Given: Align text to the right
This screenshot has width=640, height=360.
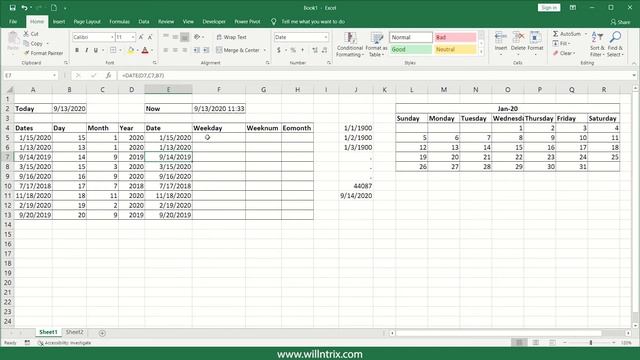Looking at the screenshot, I should (x=184, y=50).
